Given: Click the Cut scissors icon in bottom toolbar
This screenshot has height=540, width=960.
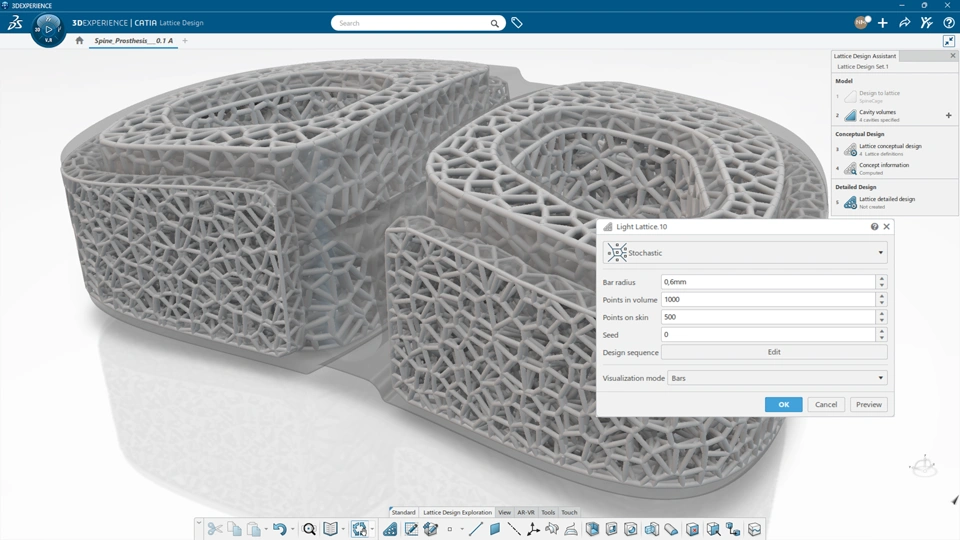Looking at the screenshot, I should pos(214,529).
